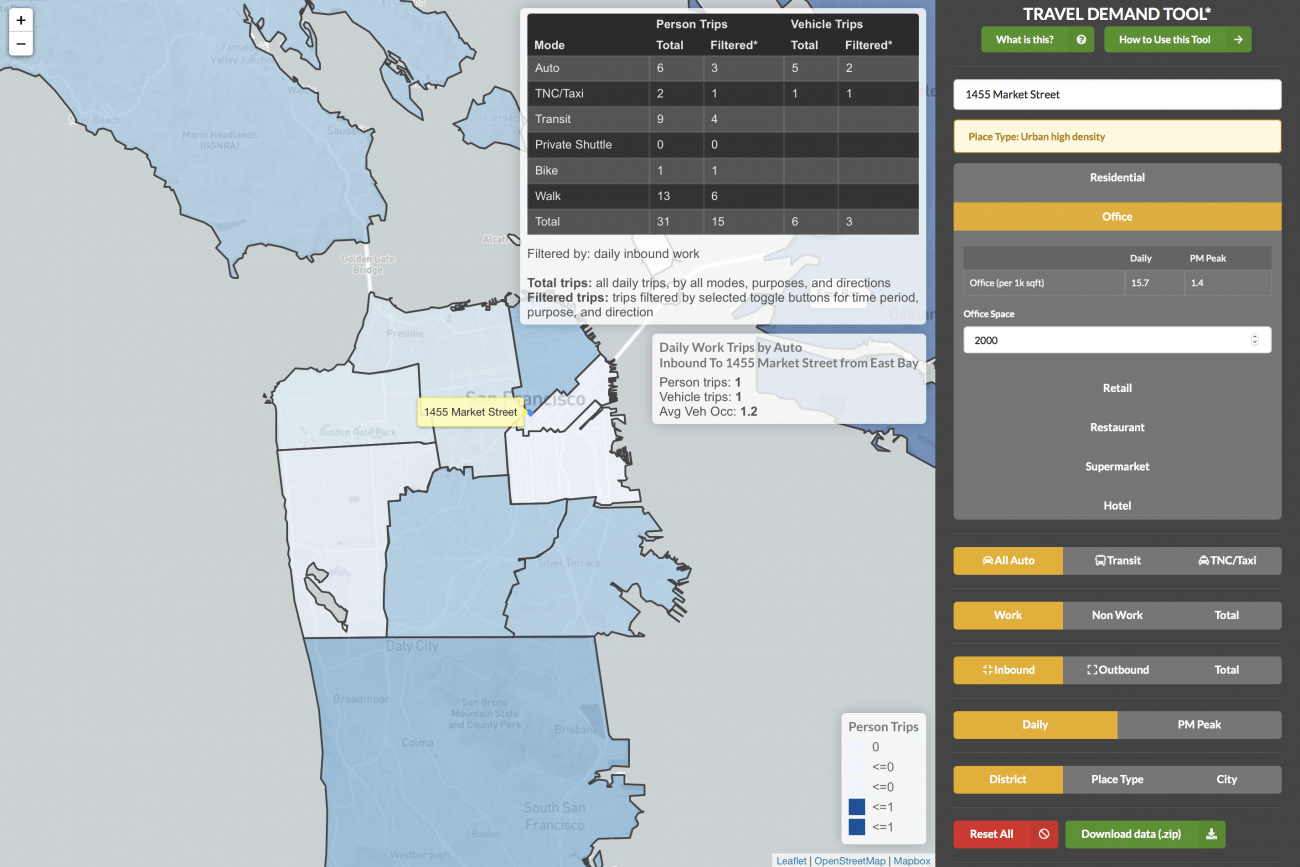The height and width of the screenshot is (867, 1300).
Task: Open the OpenStreetMap attribution link
Action: click(849, 860)
